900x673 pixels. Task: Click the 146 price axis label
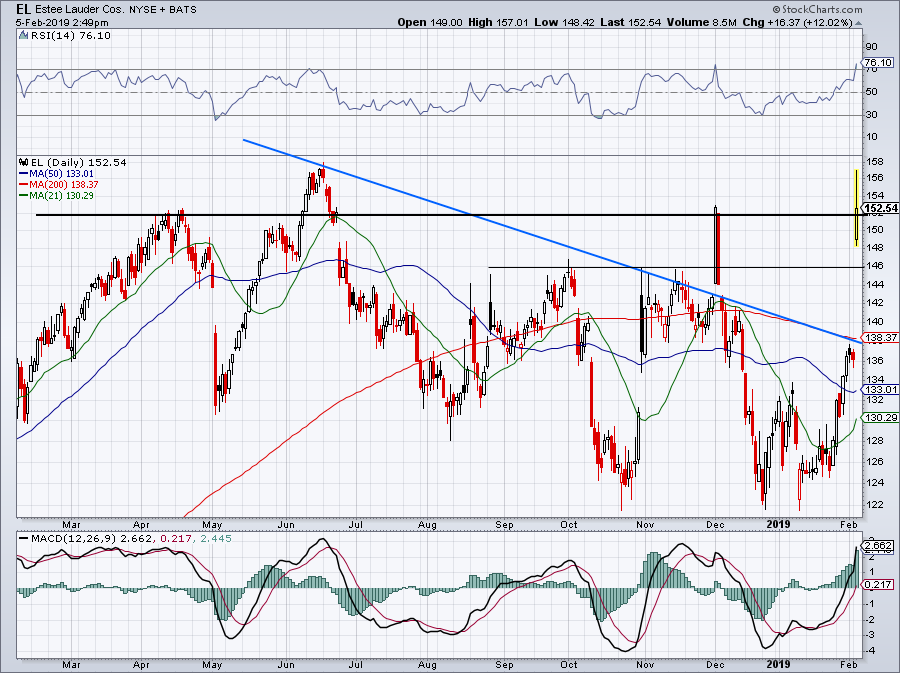875,266
